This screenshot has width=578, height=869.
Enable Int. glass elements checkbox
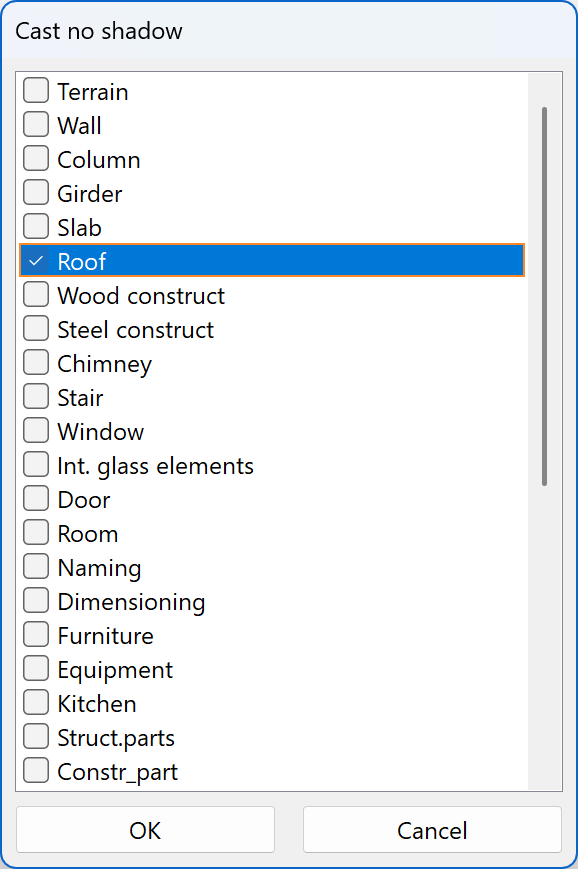click(35, 464)
